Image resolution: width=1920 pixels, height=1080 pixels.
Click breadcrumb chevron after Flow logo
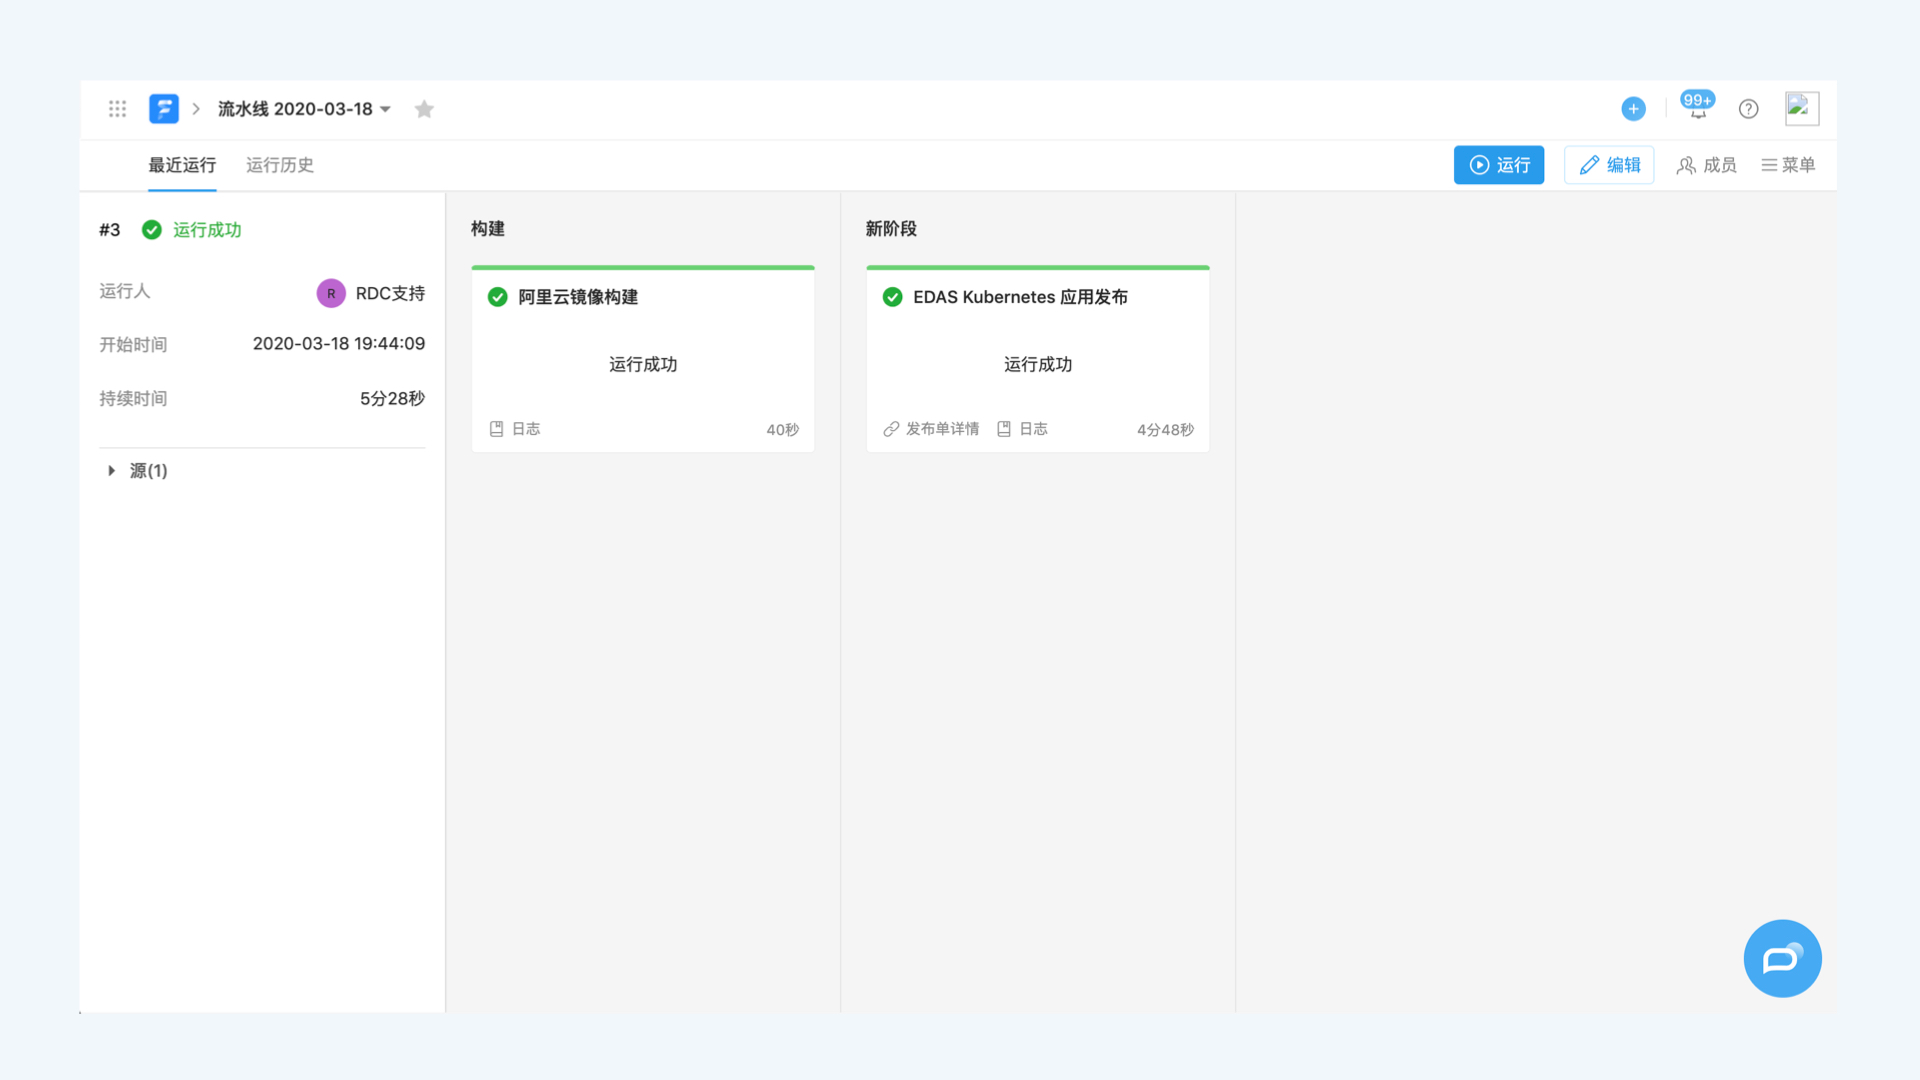point(196,109)
